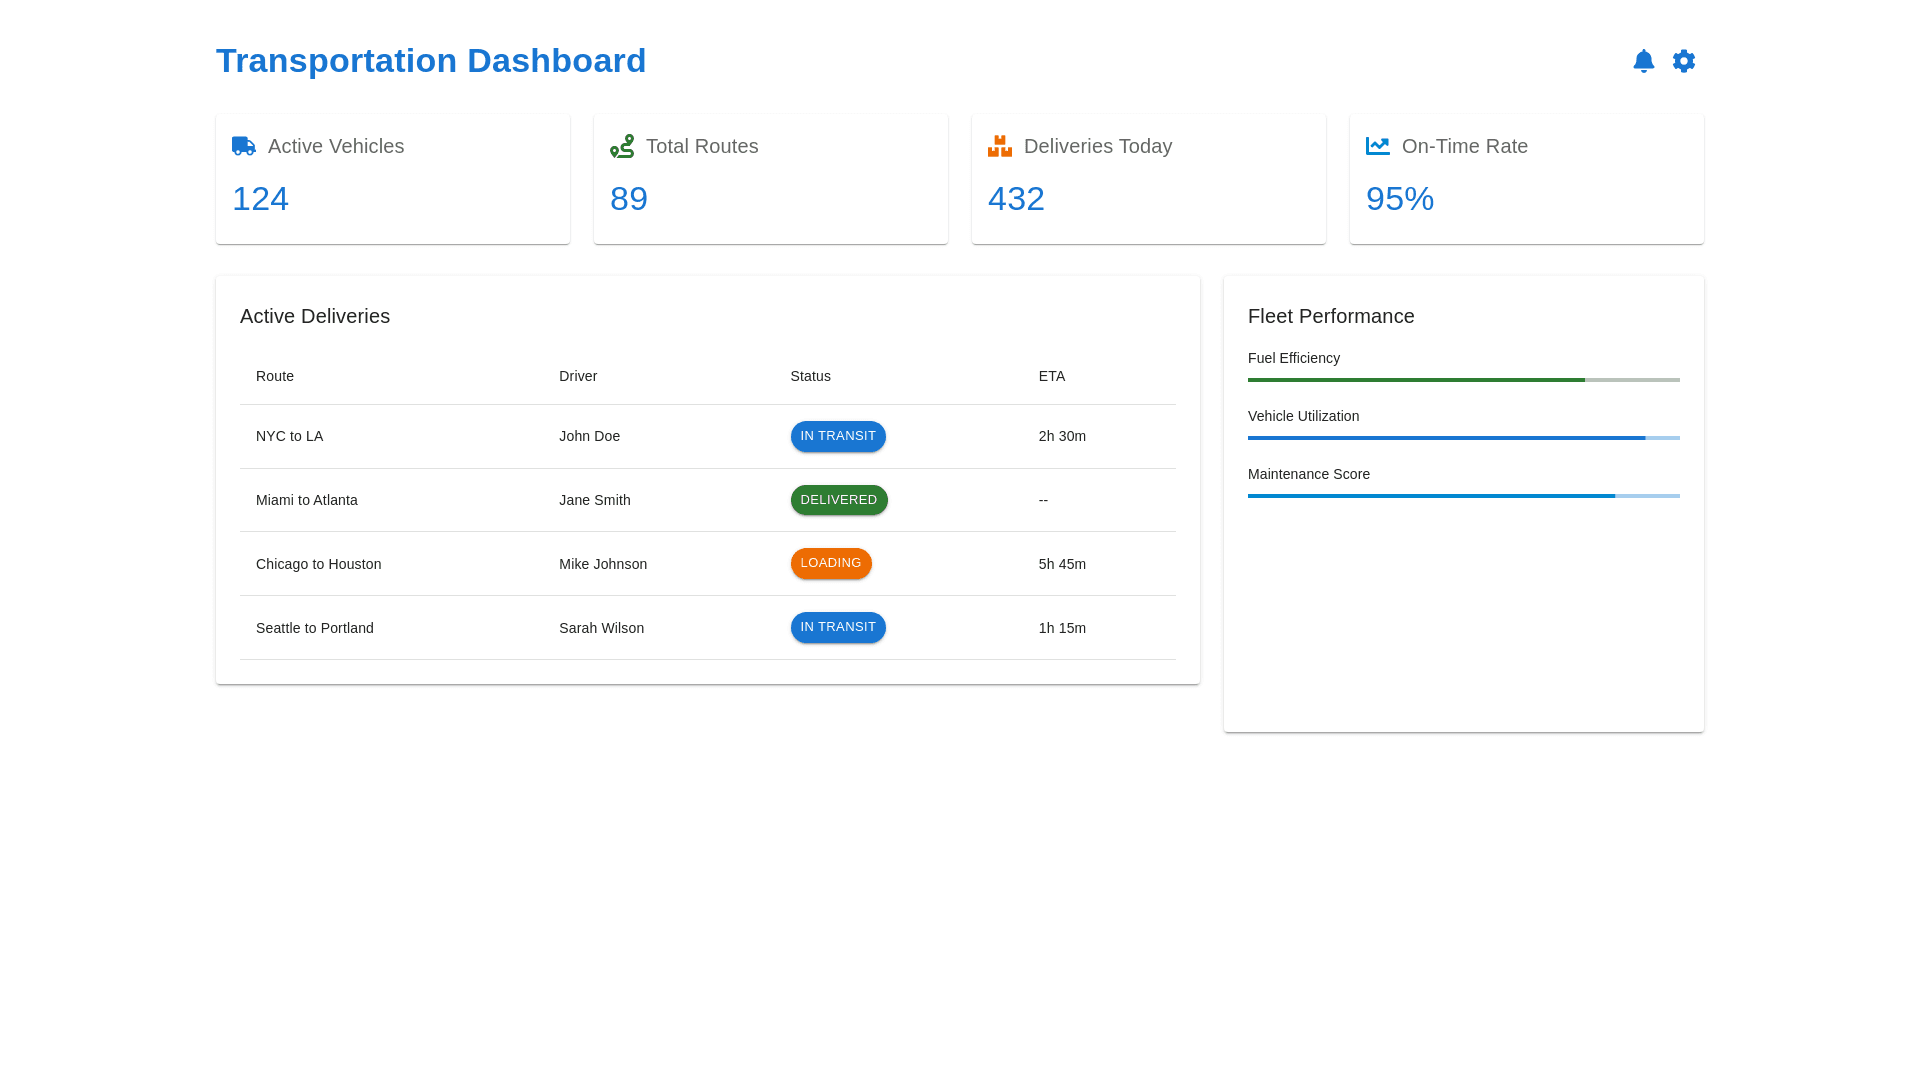
Task: Sort the table by the Route column
Action: (x=274, y=376)
